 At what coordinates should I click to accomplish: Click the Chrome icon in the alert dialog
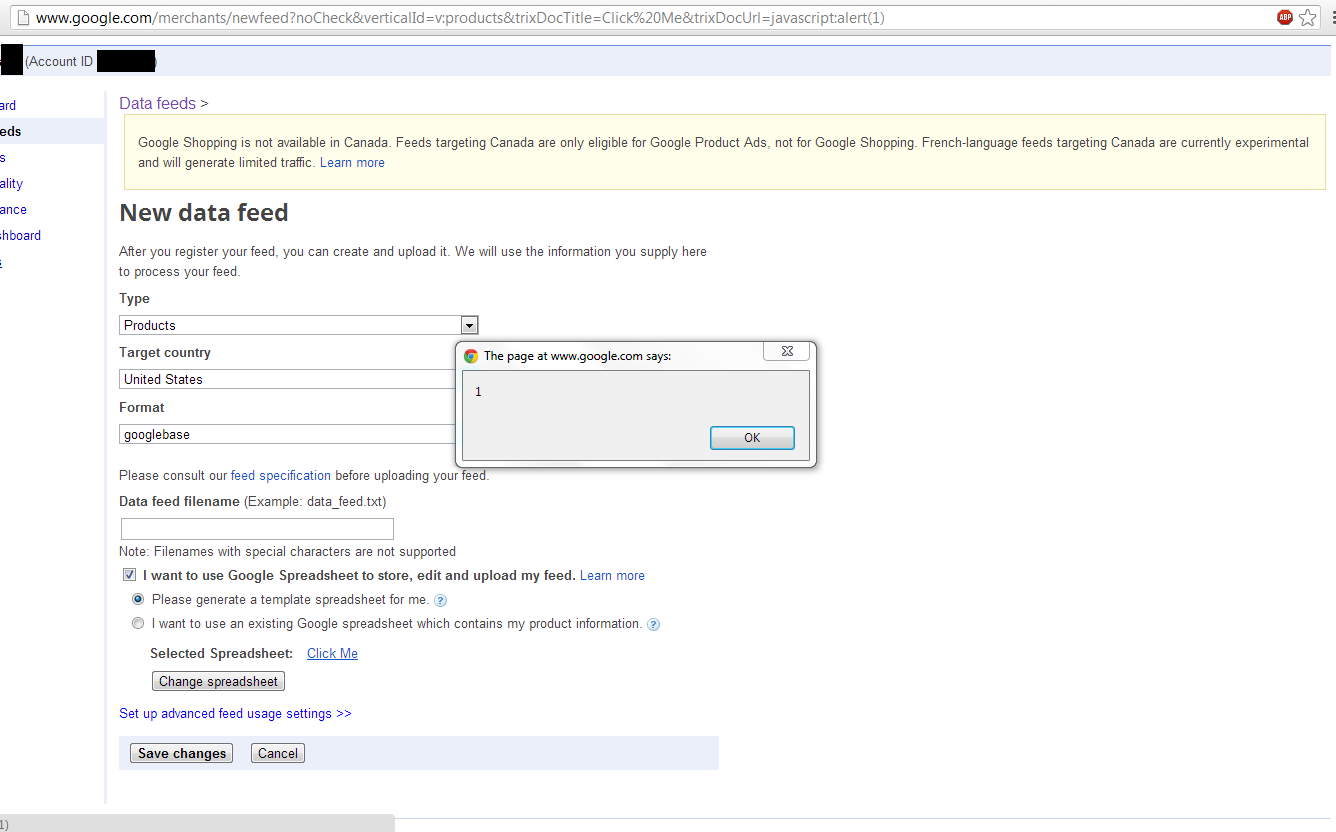click(x=471, y=355)
